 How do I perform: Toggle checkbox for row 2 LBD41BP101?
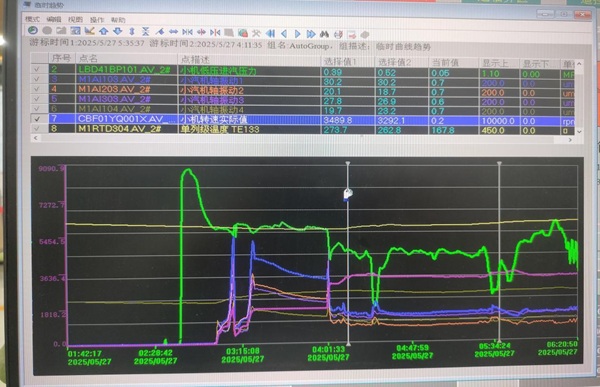(x=37, y=69)
